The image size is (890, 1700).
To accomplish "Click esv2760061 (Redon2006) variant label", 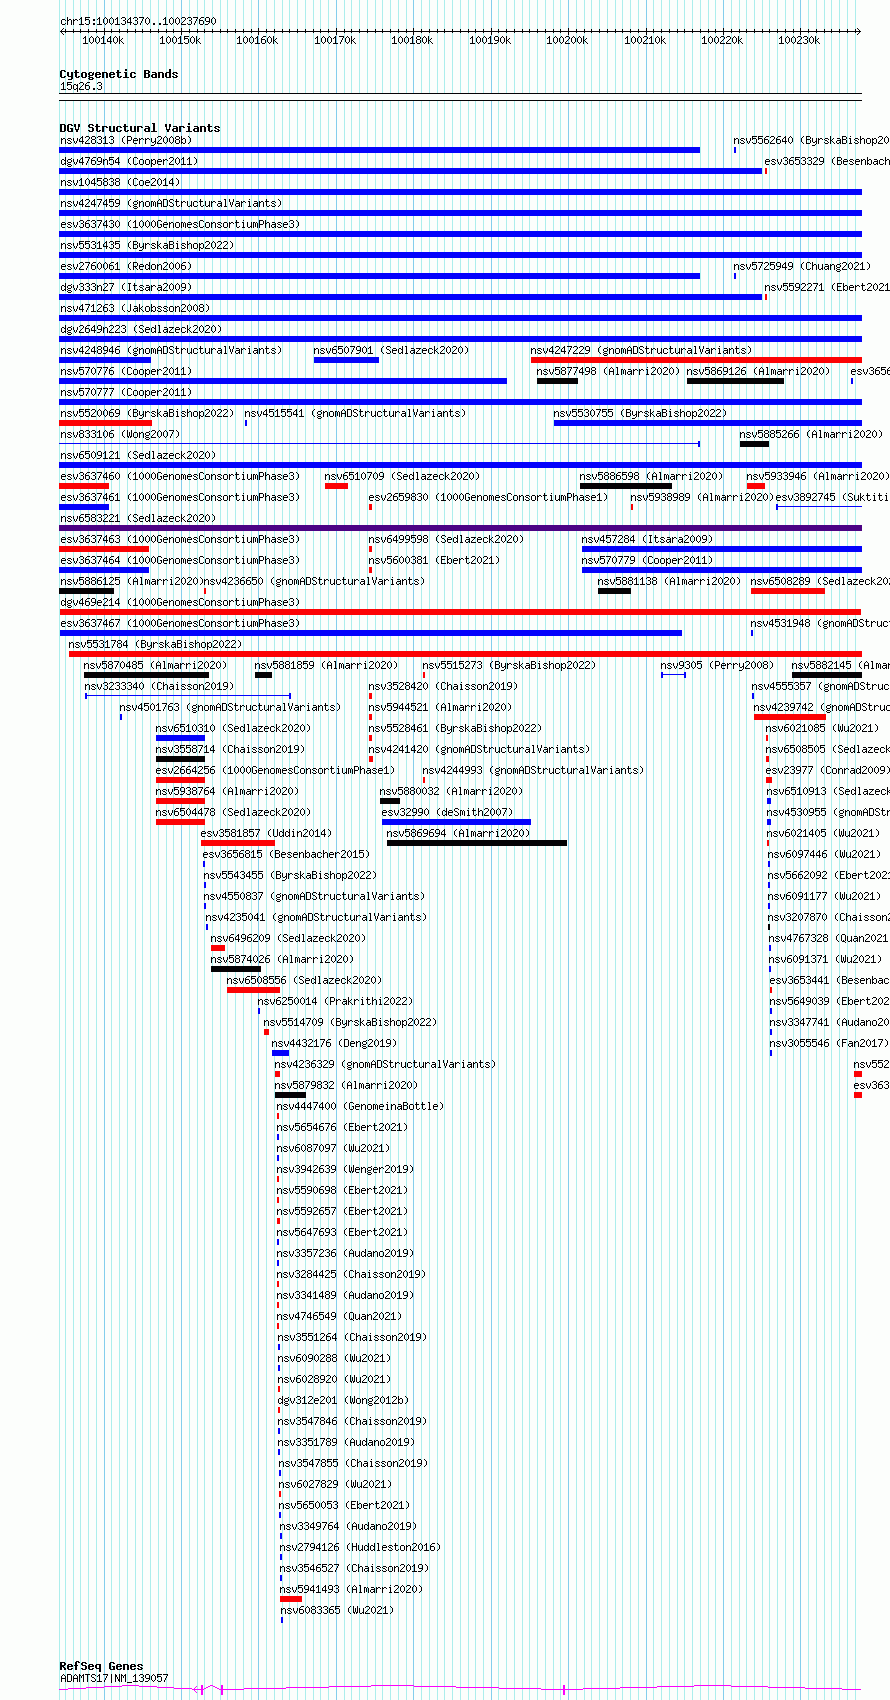I will click(x=126, y=267).
